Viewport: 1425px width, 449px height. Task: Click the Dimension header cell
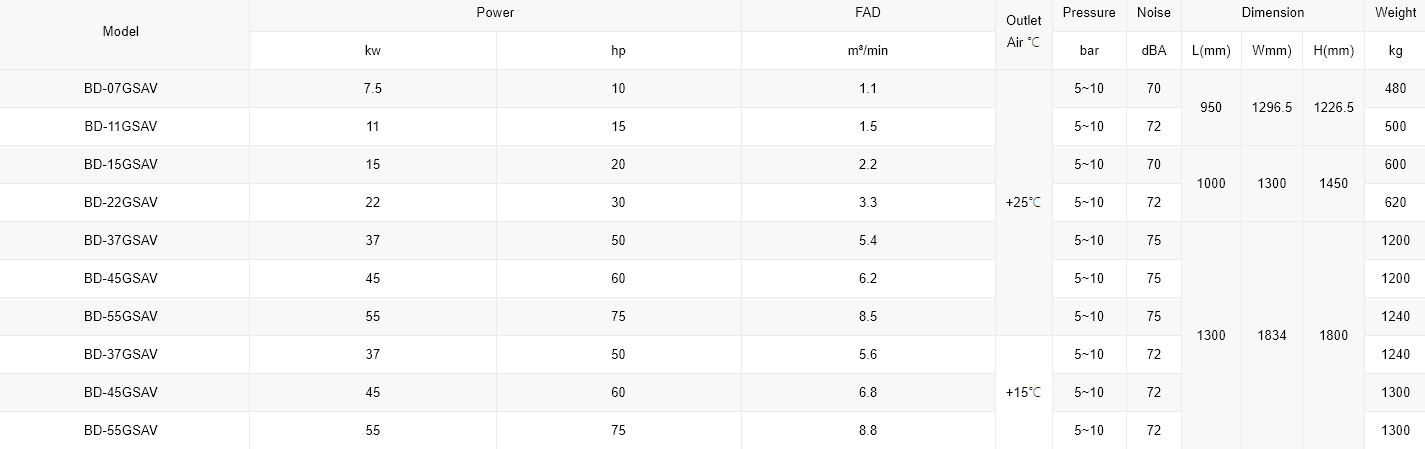(x=1272, y=13)
